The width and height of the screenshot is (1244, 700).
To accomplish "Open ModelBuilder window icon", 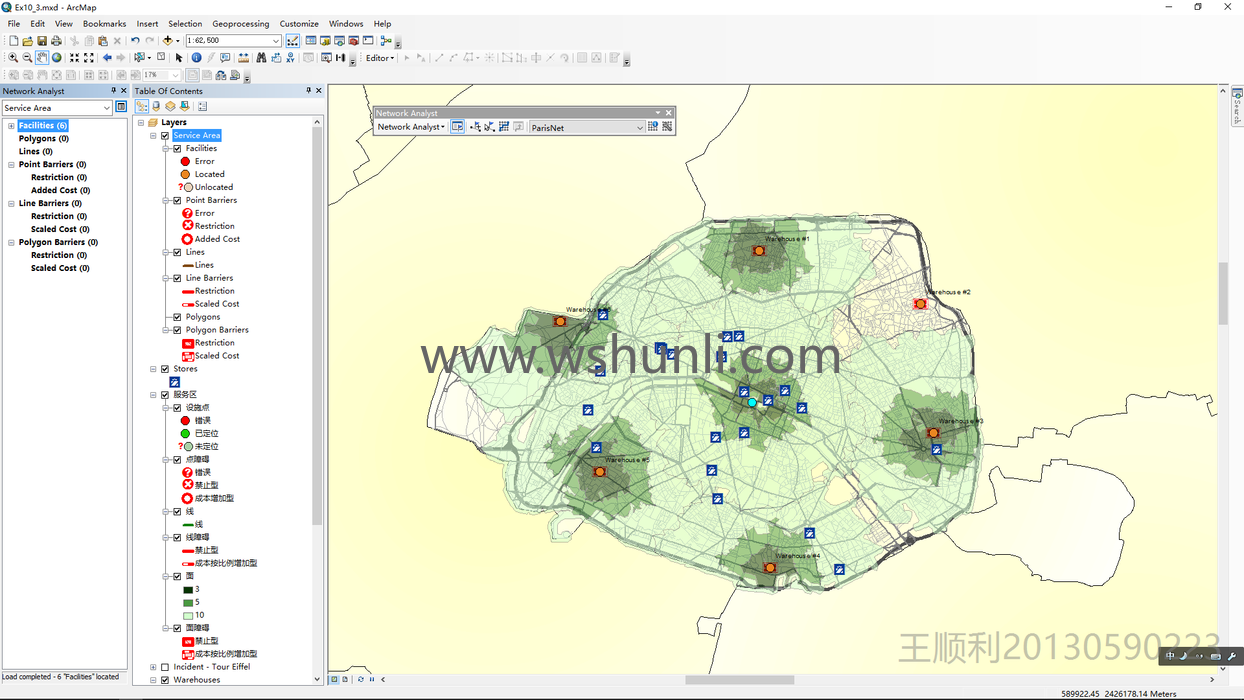I will click(386, 41).
